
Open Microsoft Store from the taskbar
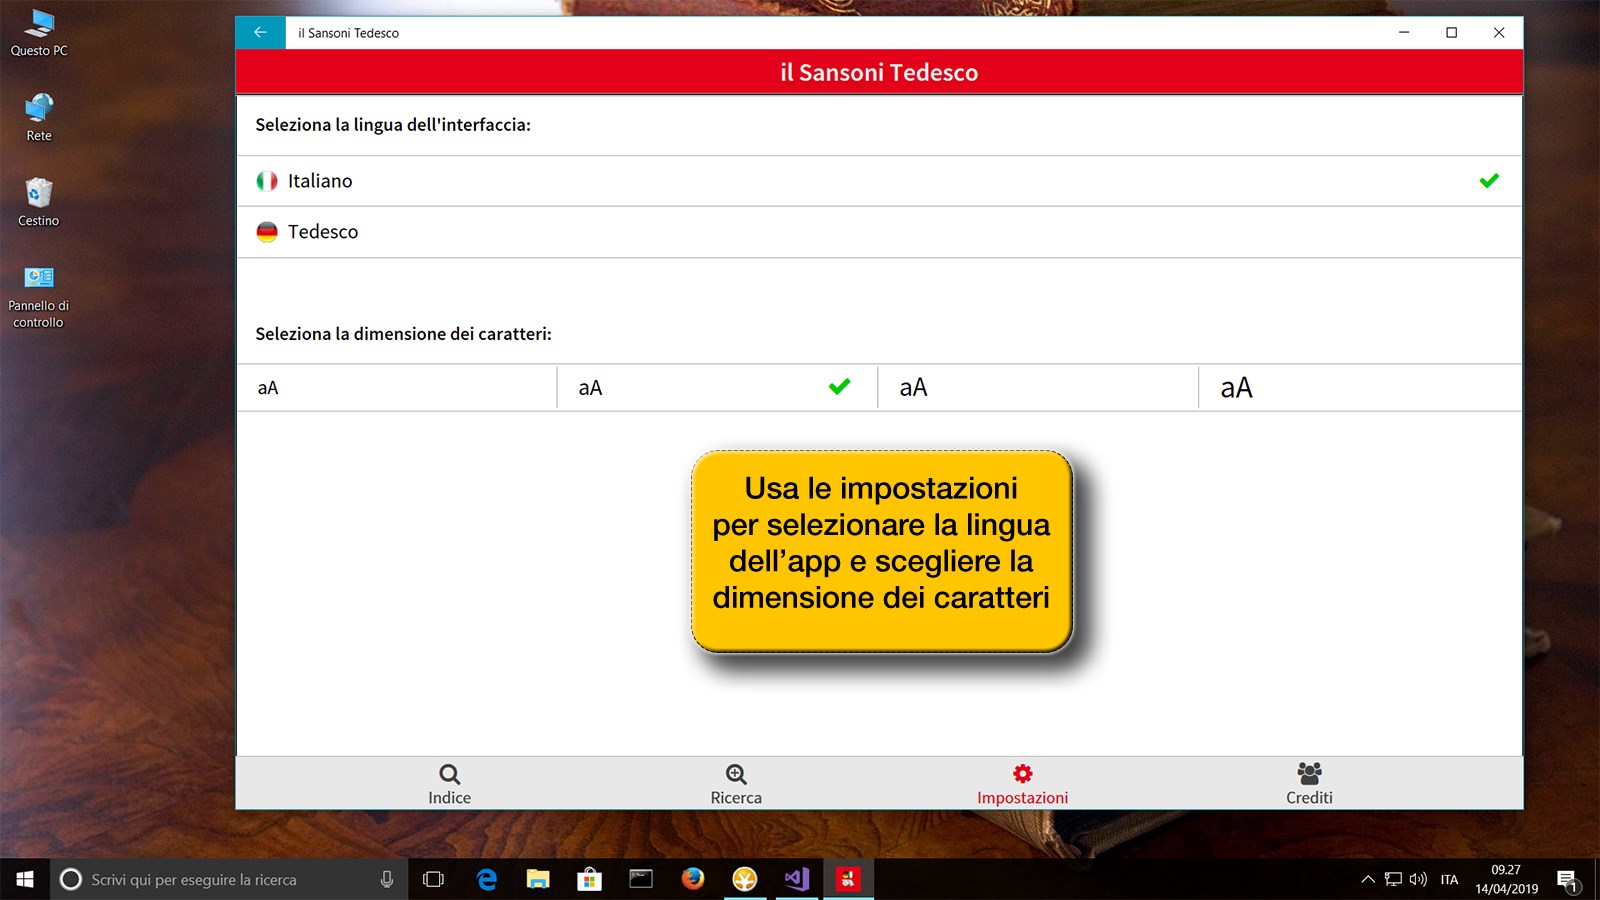point(589,879)
